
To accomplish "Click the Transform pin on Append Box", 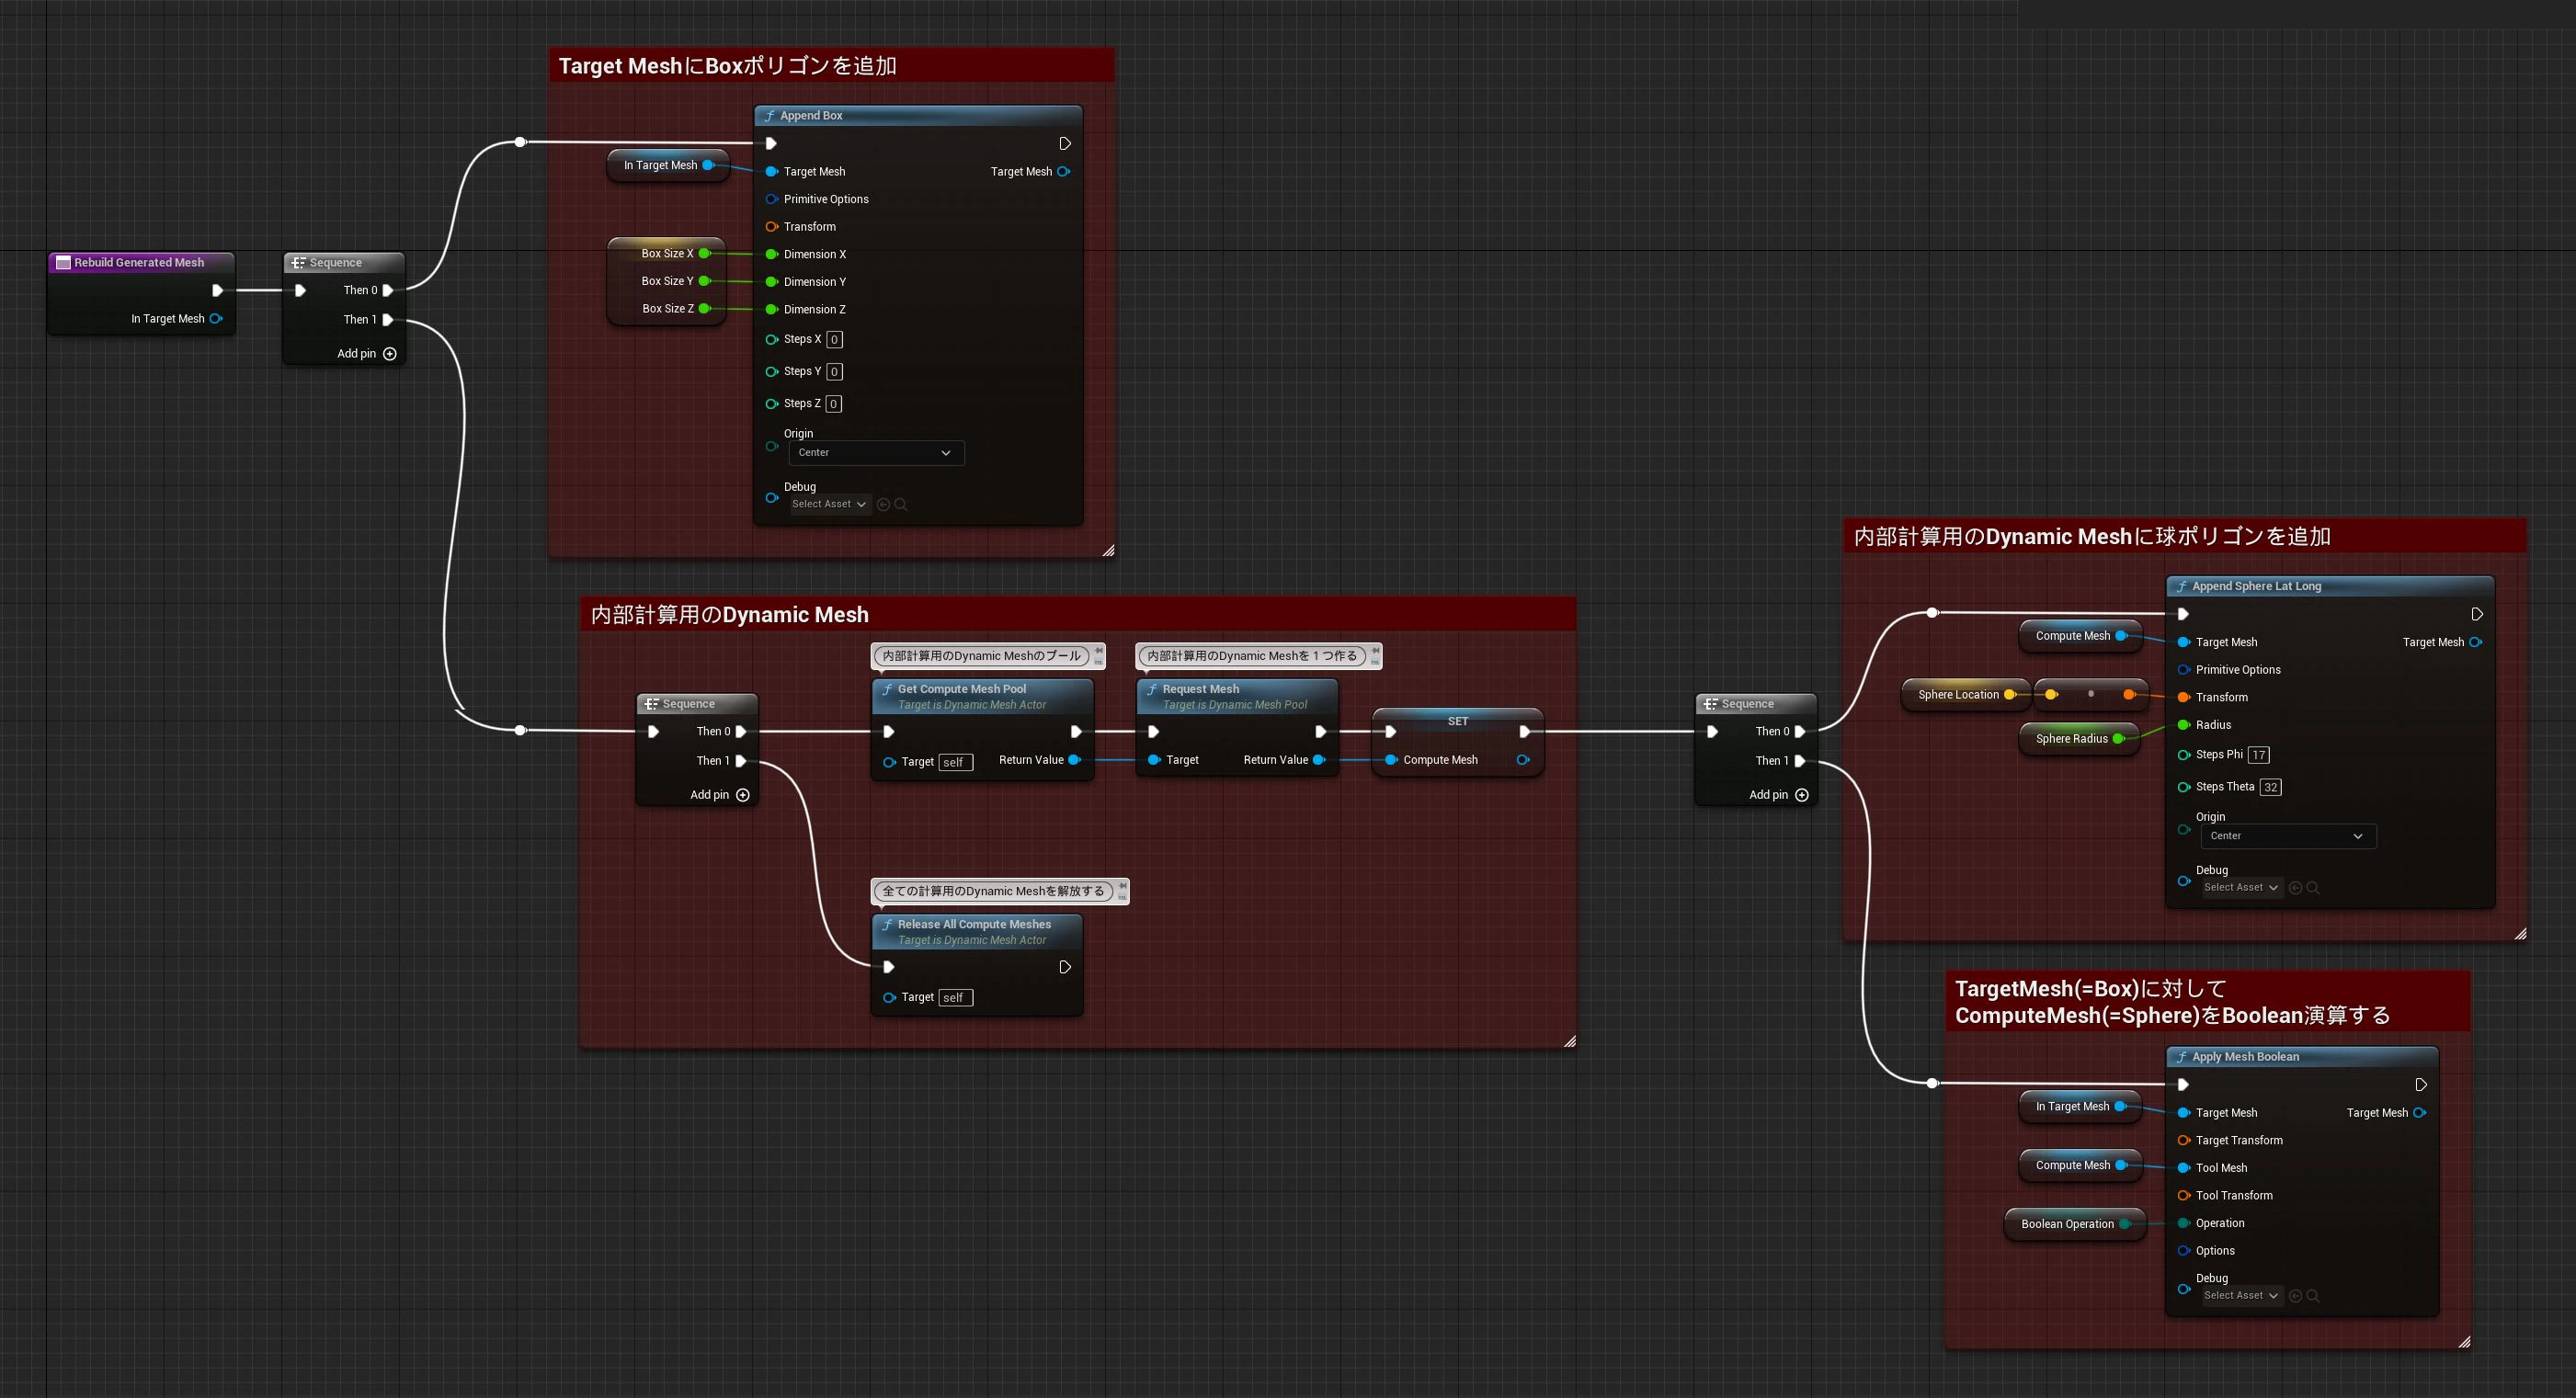I will point(772,227).
